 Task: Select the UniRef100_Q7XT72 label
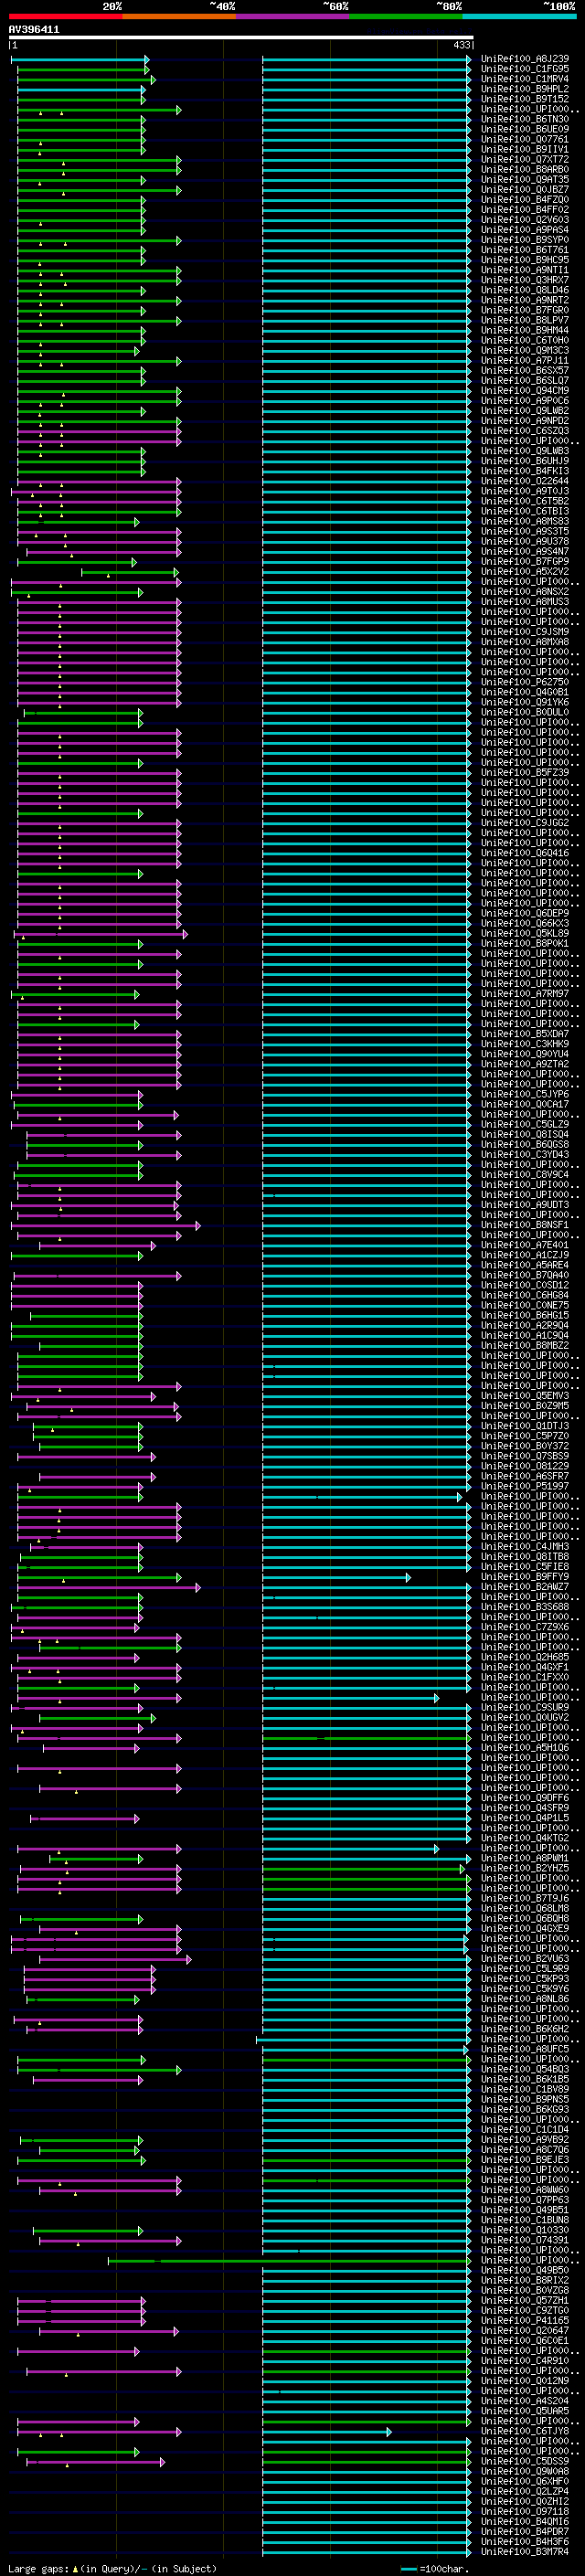525,159
